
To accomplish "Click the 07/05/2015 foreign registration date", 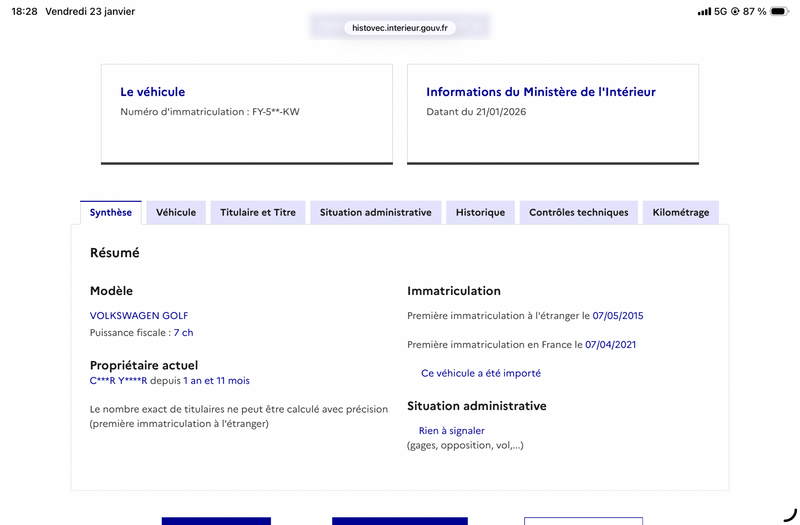I will pyautogui.click(x=618, y=316).
